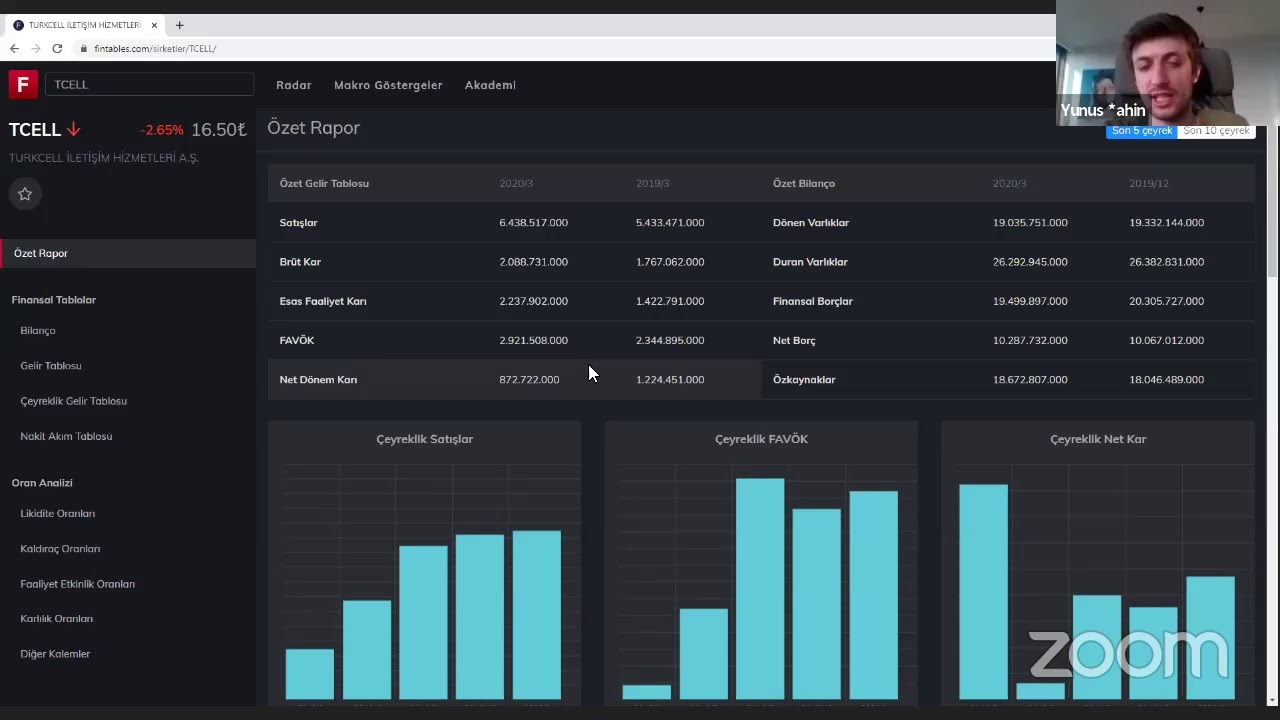This screenshot has height=720, width=1280.
Task: Click the 16.50₺ stock price
Action: point(218,130)
